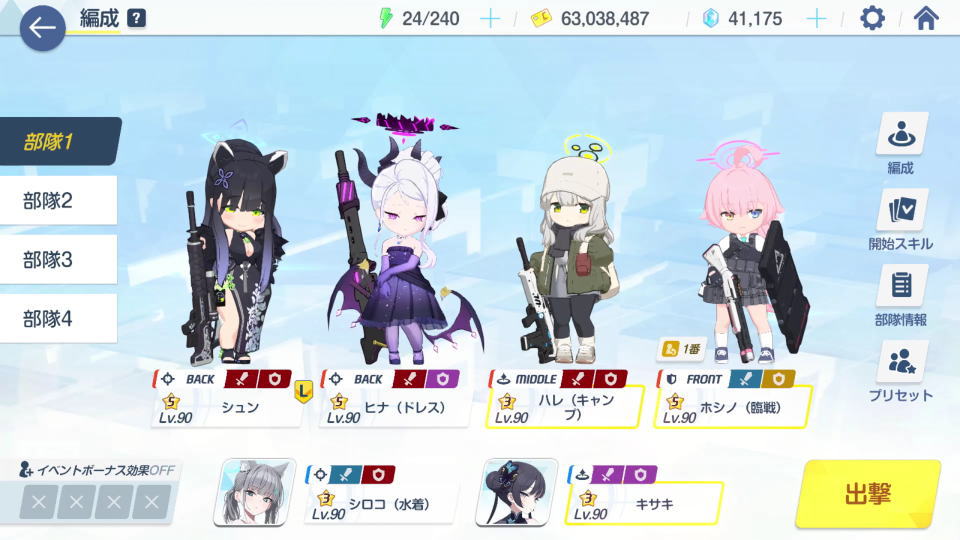The width and height of the screenshot is (960, 540).
Task: Start the sortie with 出撃 button
Action: [868, 493]
